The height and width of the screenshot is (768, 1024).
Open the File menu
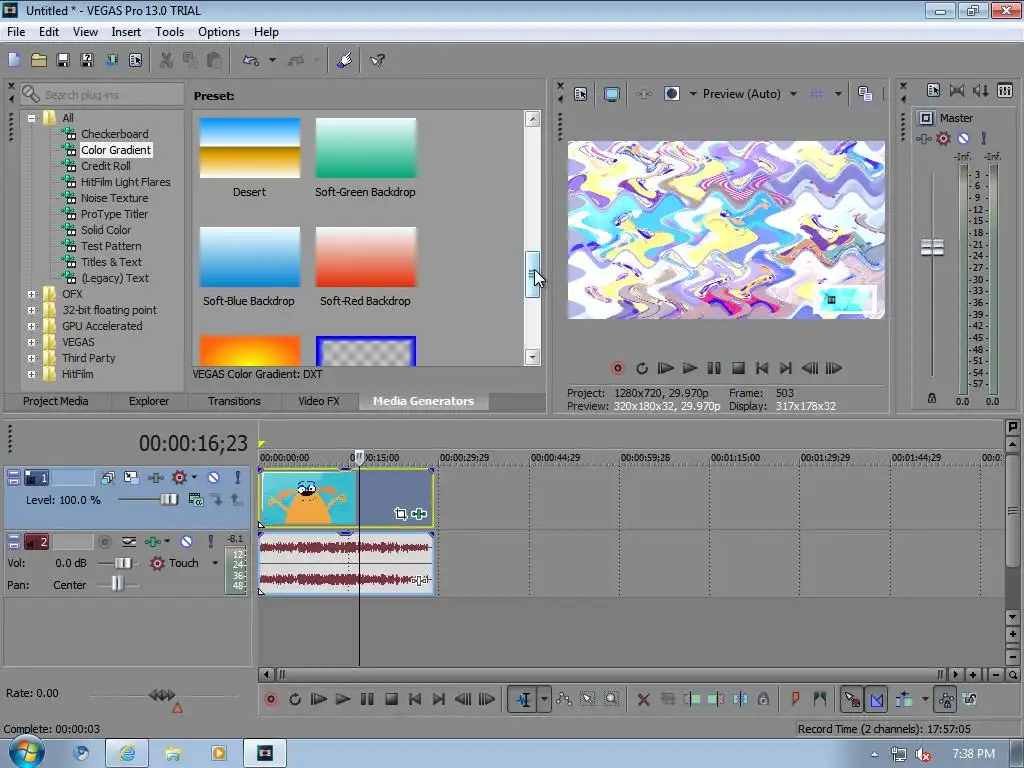pos(16,32)
